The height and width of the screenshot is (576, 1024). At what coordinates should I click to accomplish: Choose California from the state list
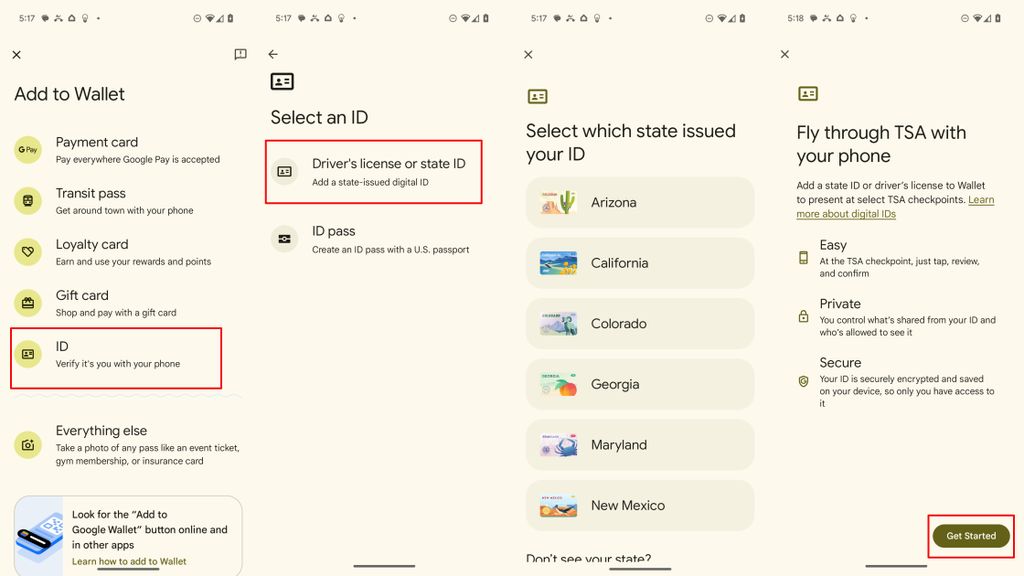[x=639, y=262]
